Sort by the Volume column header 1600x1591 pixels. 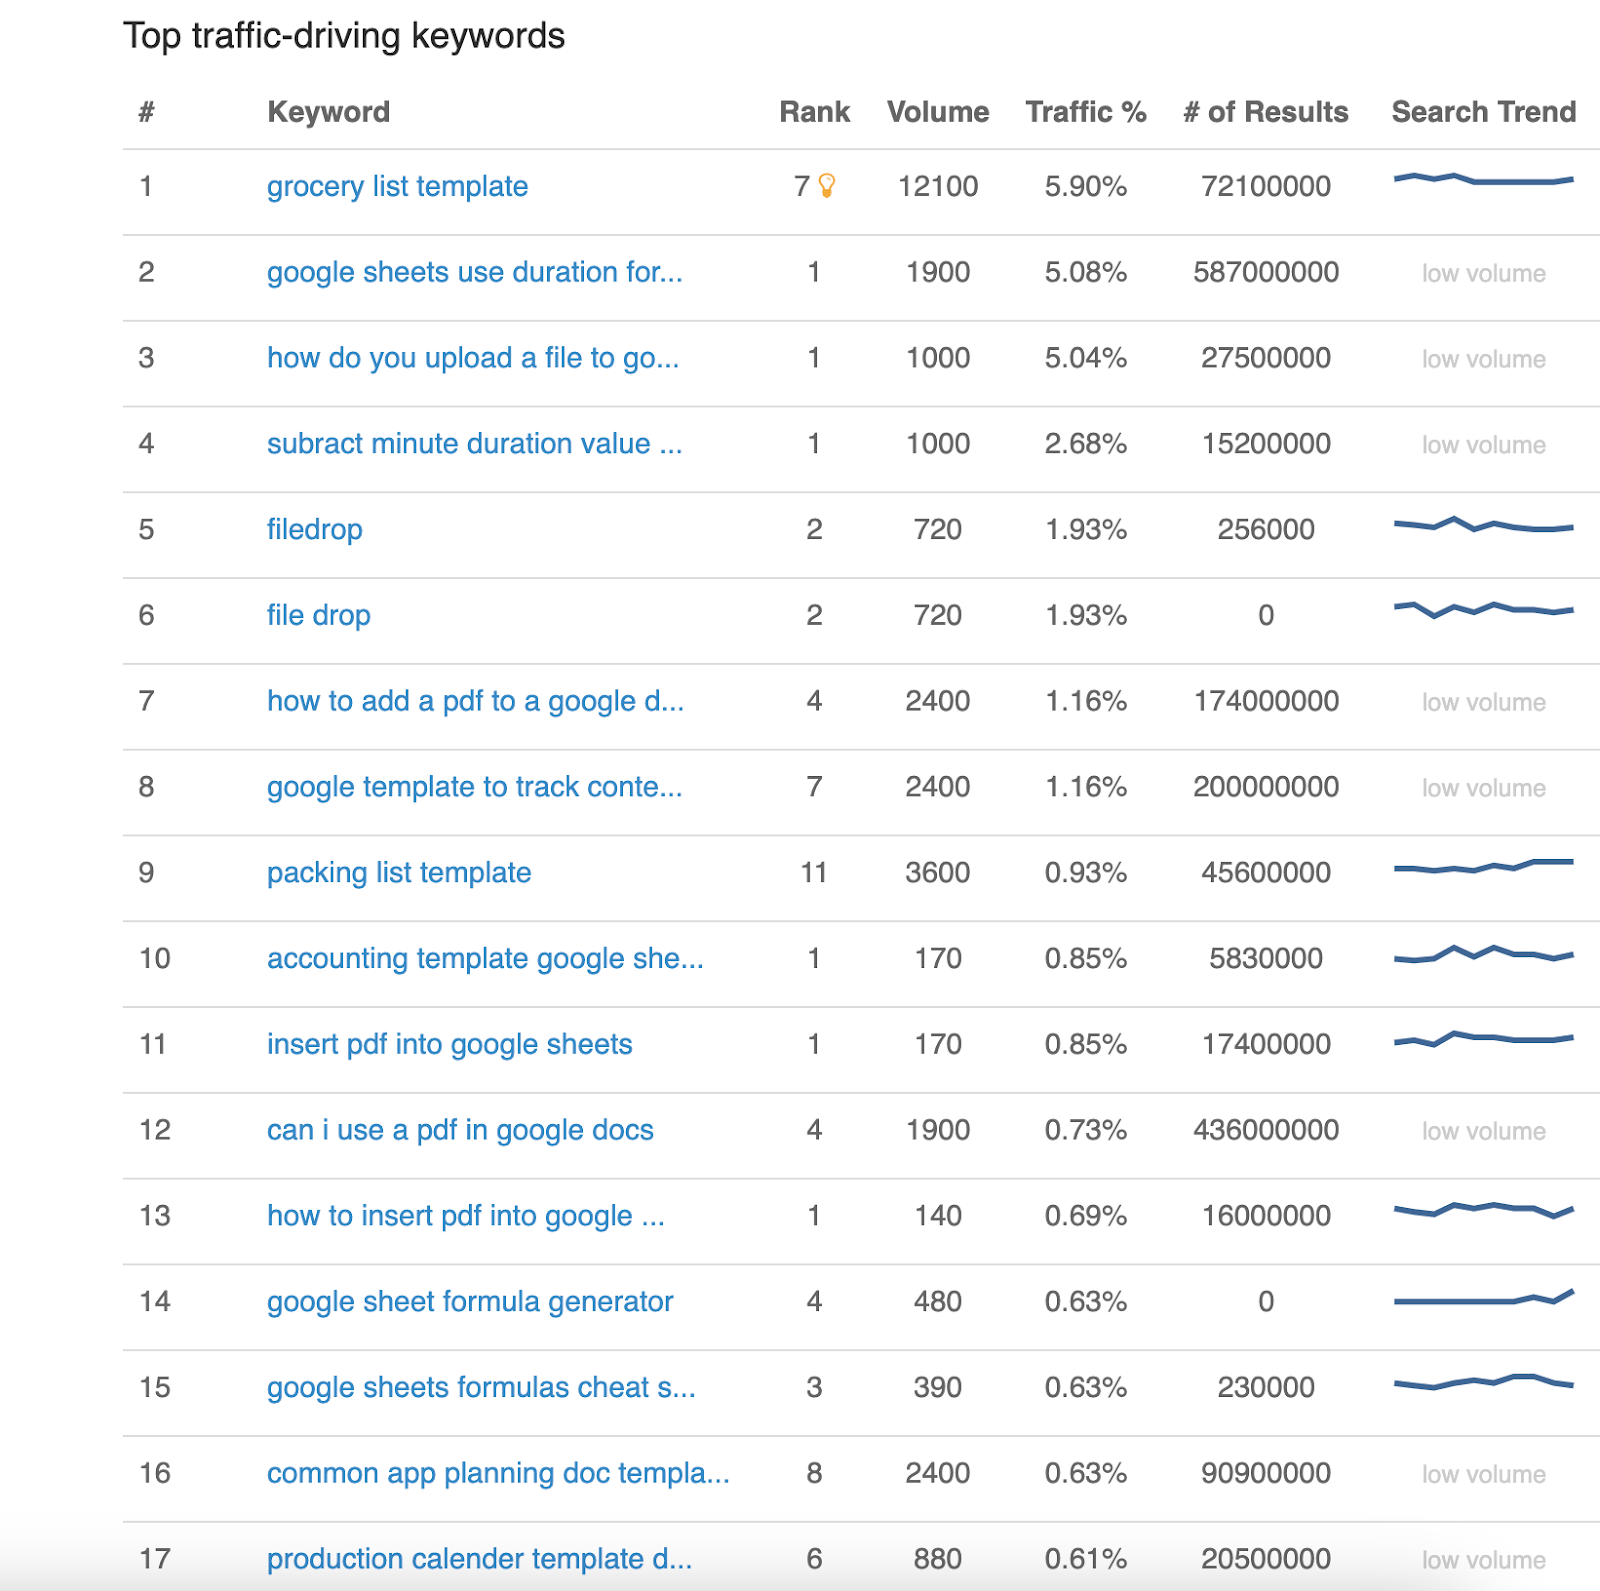pyautogui.click(x=937, y=112)
